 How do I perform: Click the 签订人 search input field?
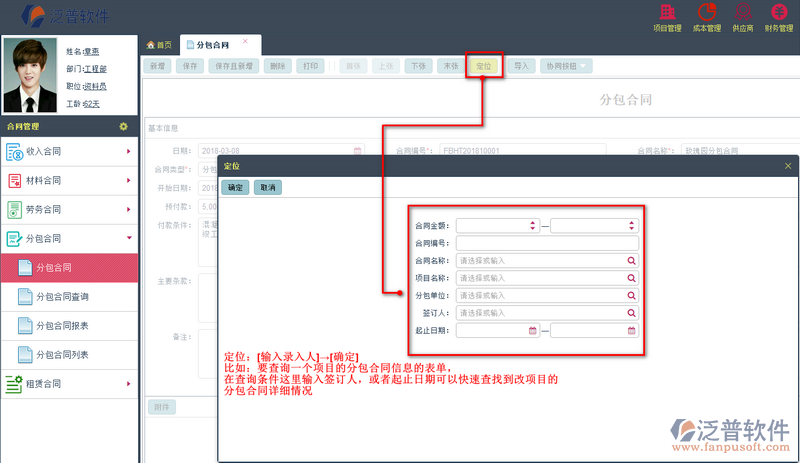547,313
